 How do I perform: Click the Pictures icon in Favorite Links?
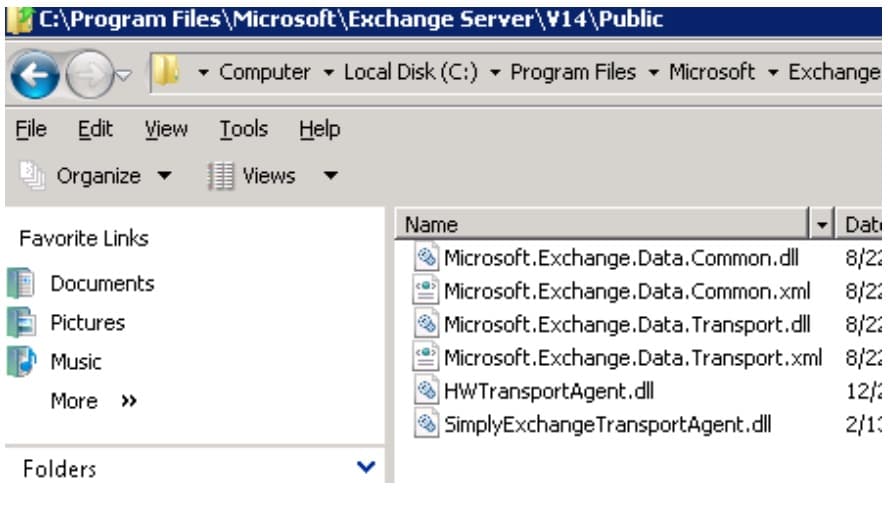point(21,323)
